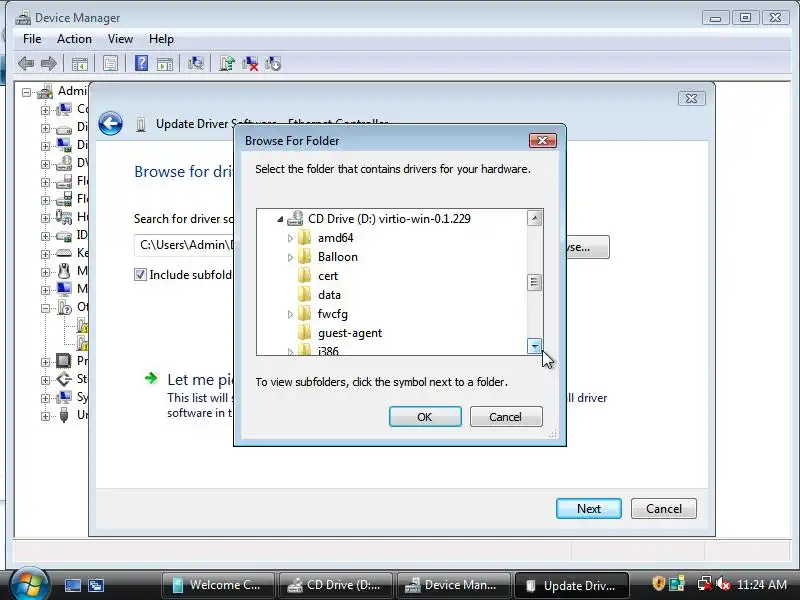This screenshot has height=600, width=800.
Task: Expand the amd64 folder
Action: coord(290,238)
